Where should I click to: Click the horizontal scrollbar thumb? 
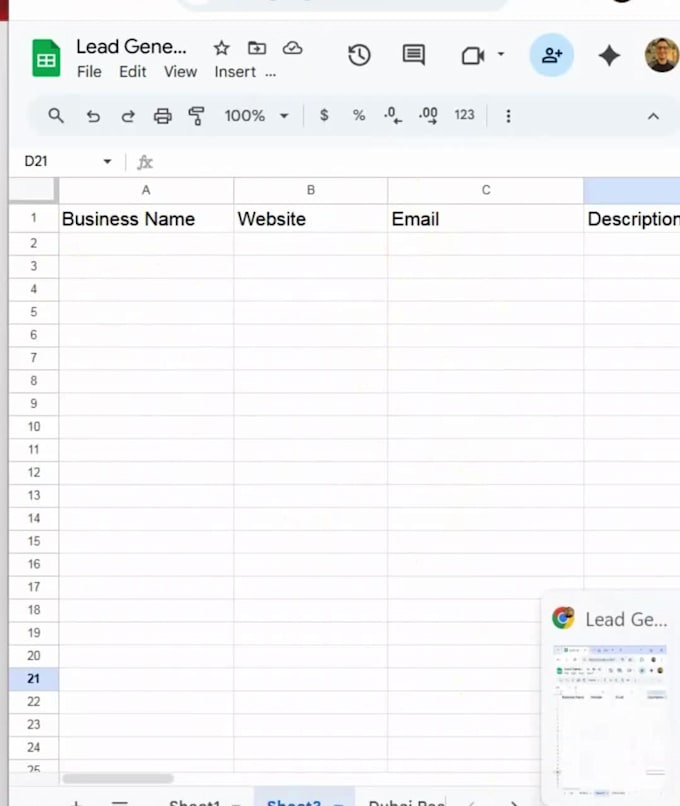(118, 778)
